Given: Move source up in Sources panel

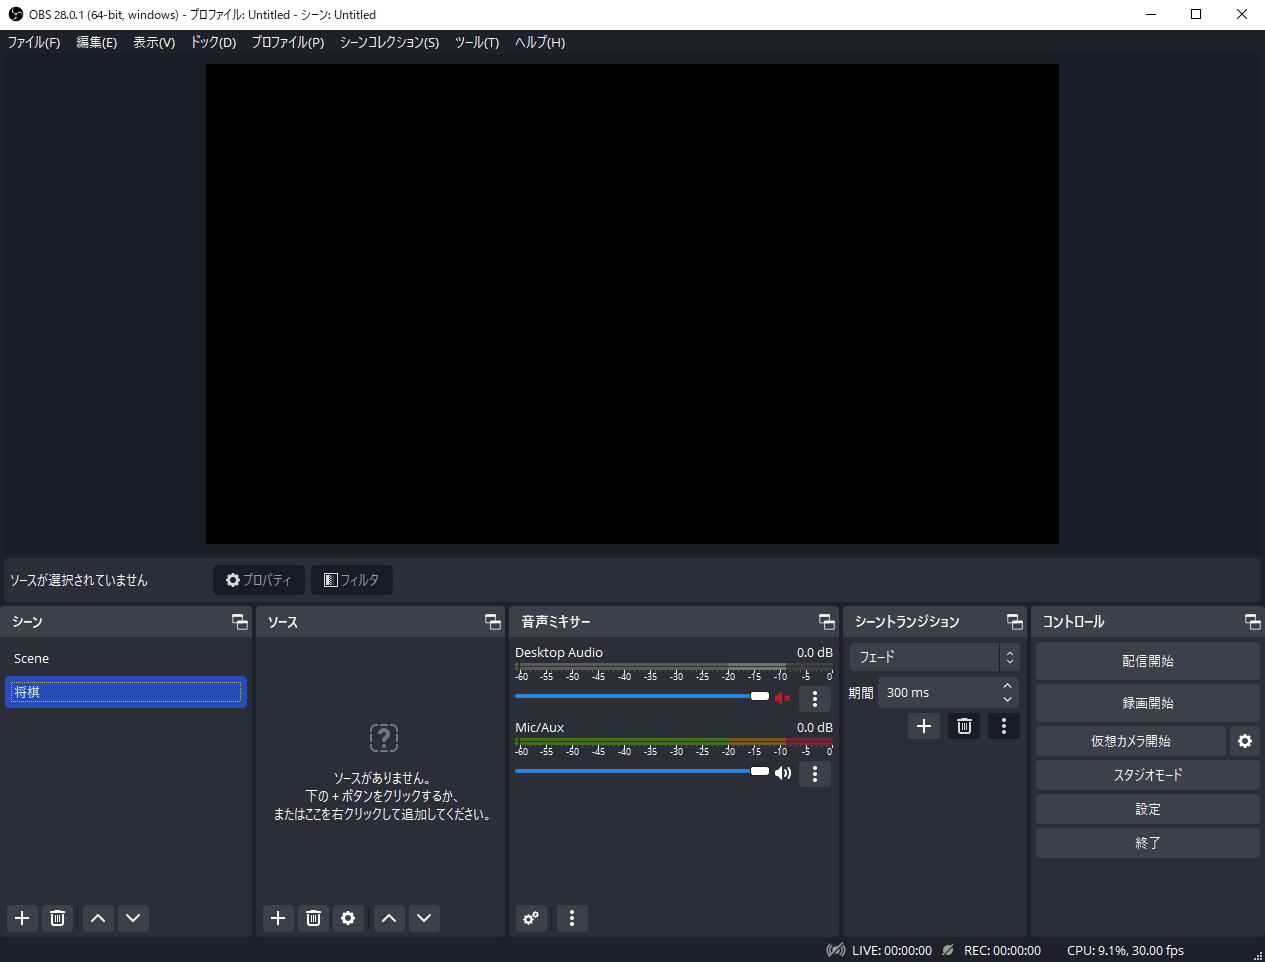Looking at the screenshot, I should (389, 918).
